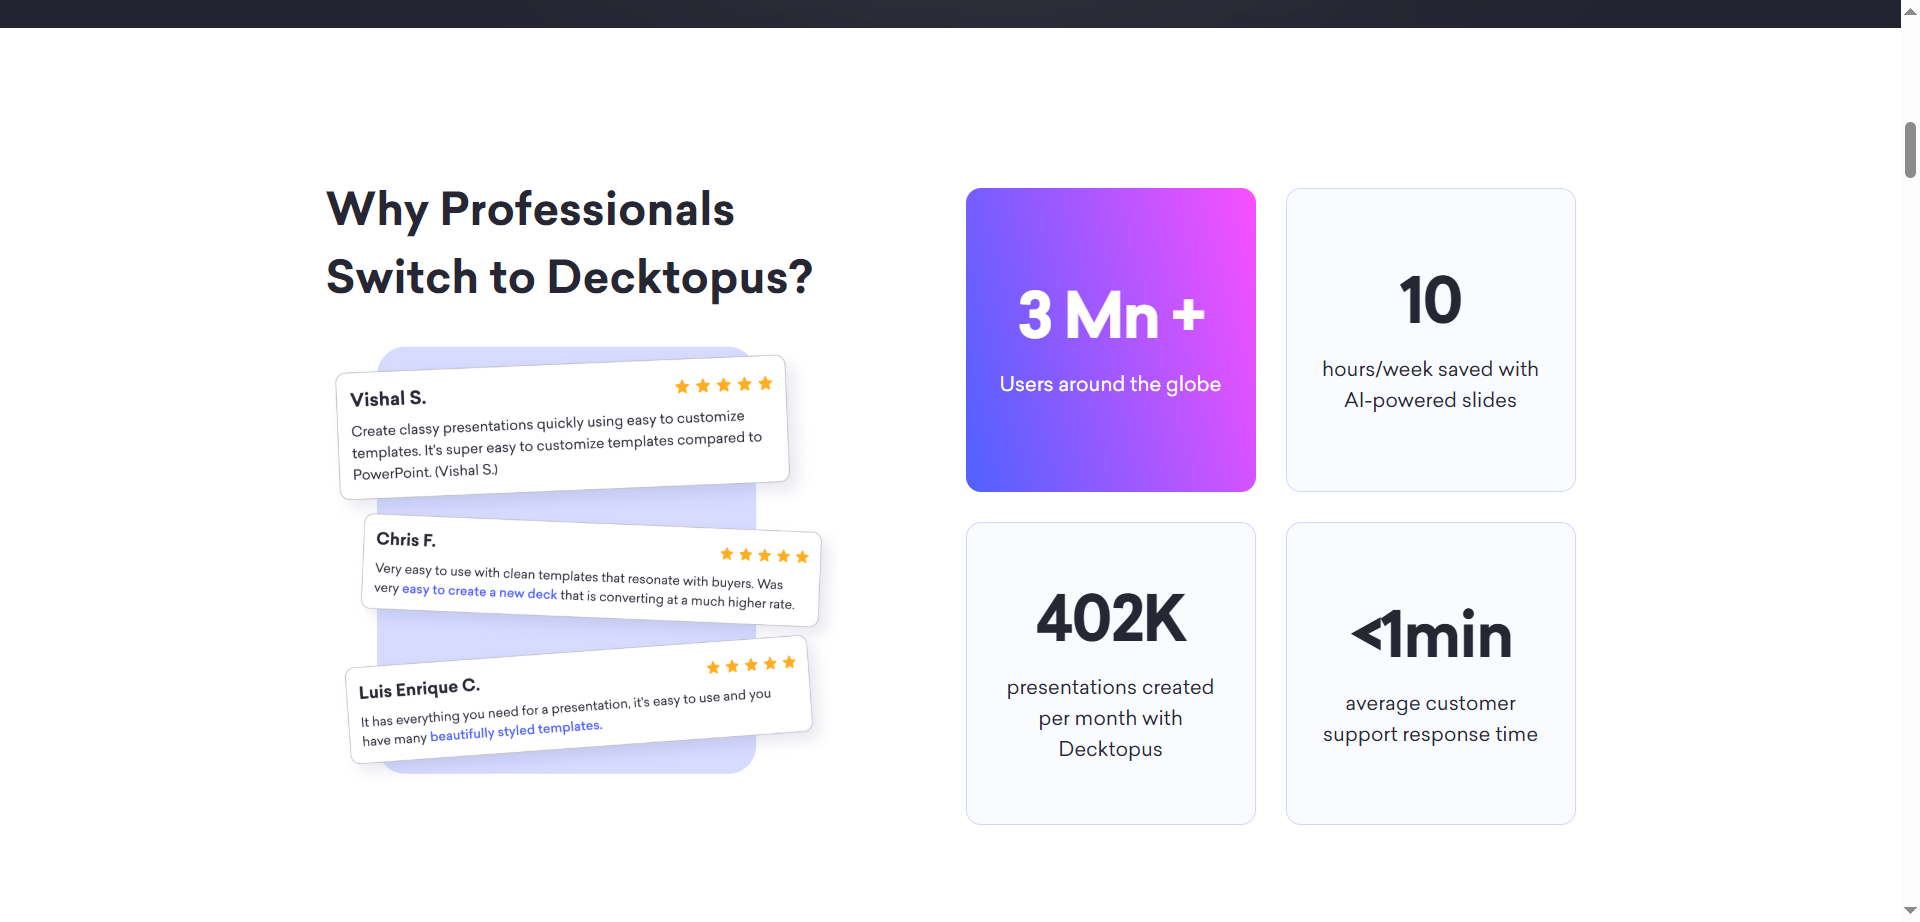Click the Chris F. review card
This screenshot has height=922, width=1920.
[x=591, y=570]
